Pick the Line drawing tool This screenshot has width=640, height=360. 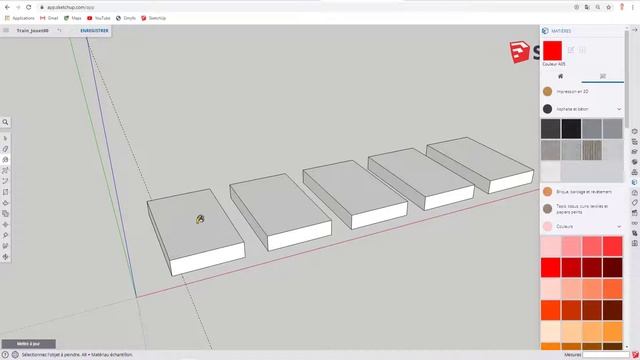(x=5, y=170)
